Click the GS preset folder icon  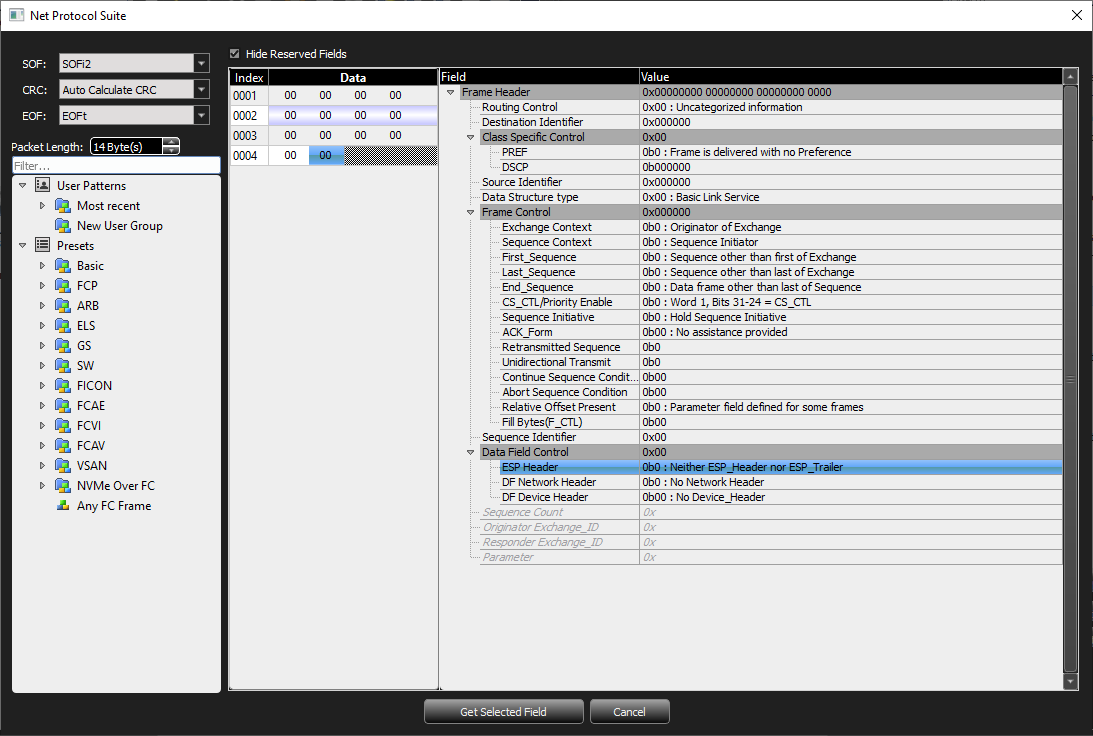[x=63, y=346]
